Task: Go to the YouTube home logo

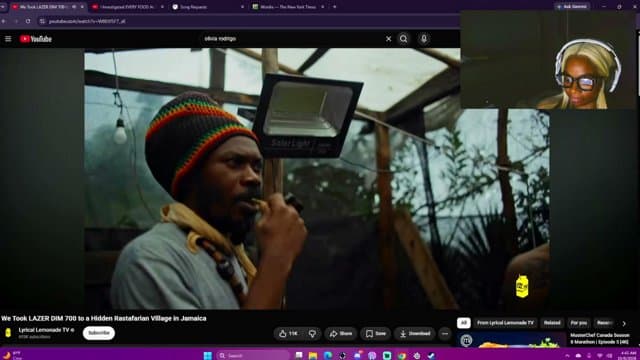Action: click(36, 39)
